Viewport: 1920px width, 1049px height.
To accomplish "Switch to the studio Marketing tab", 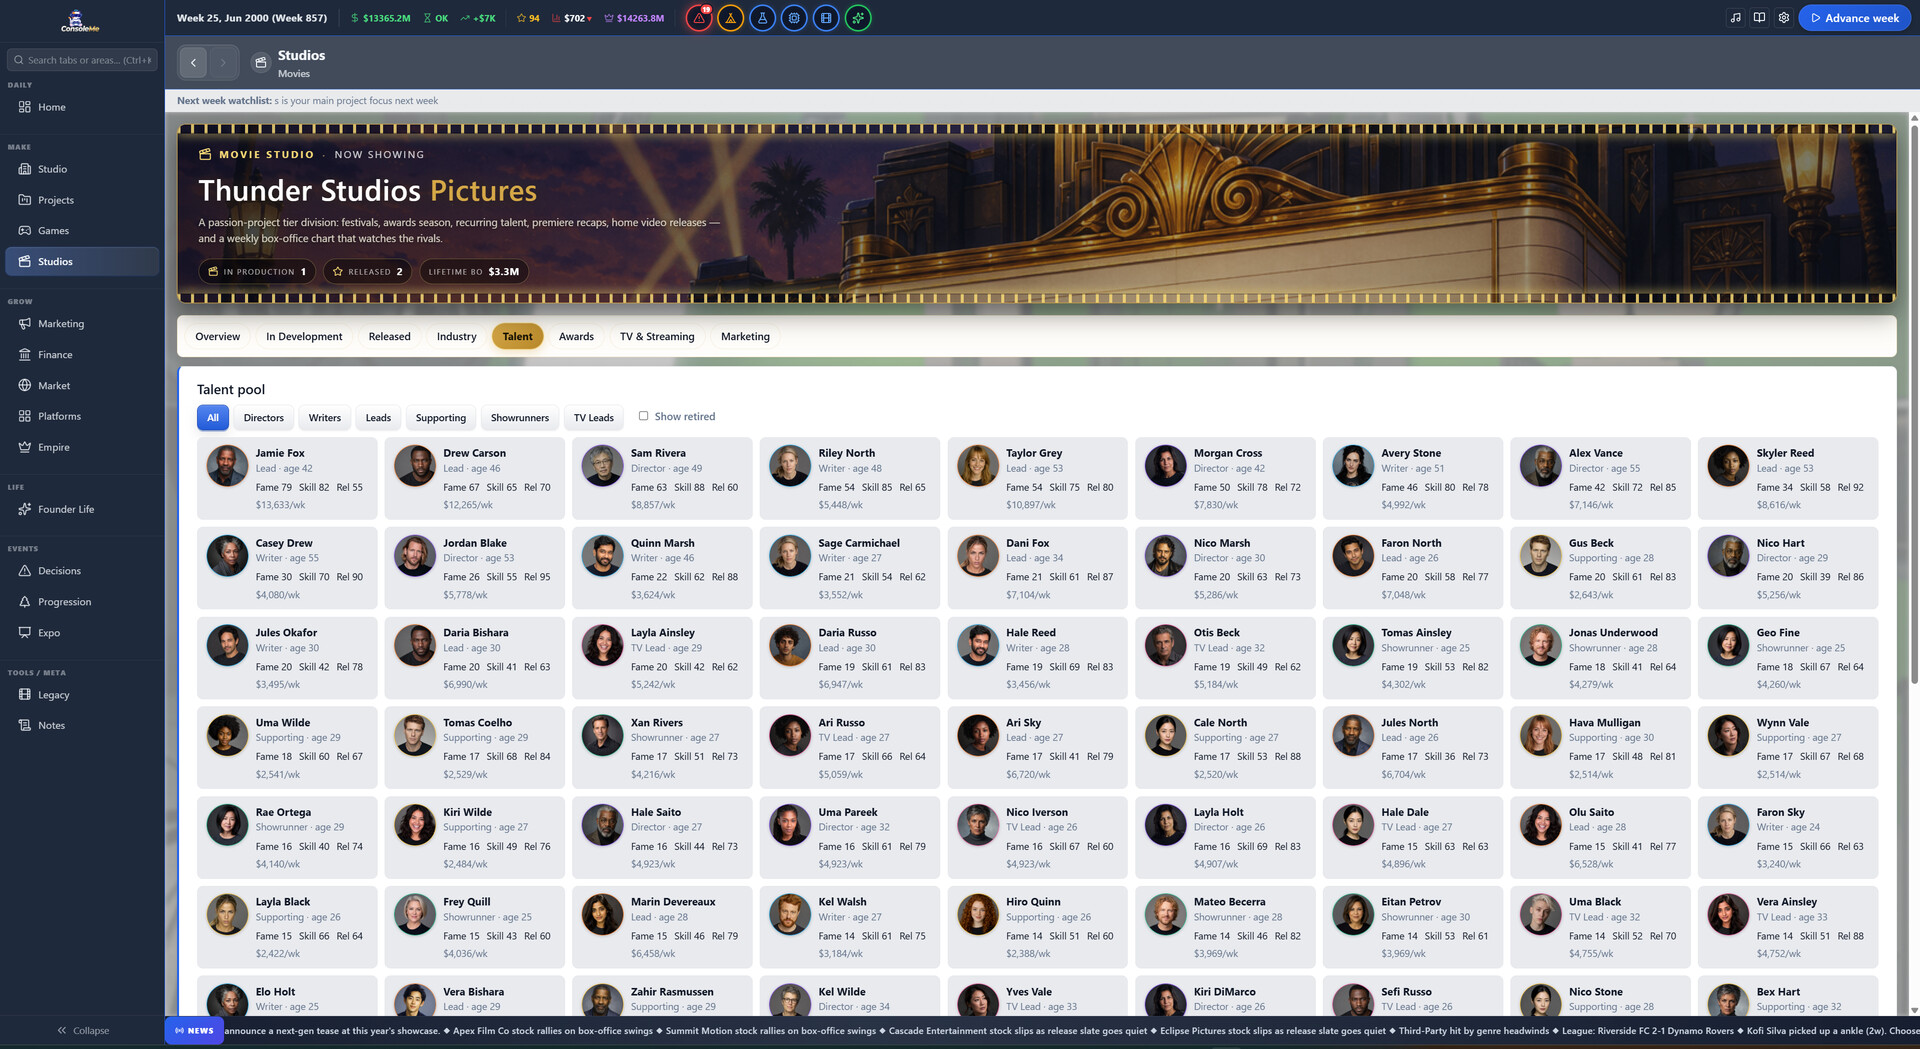I will click(745, 337).
